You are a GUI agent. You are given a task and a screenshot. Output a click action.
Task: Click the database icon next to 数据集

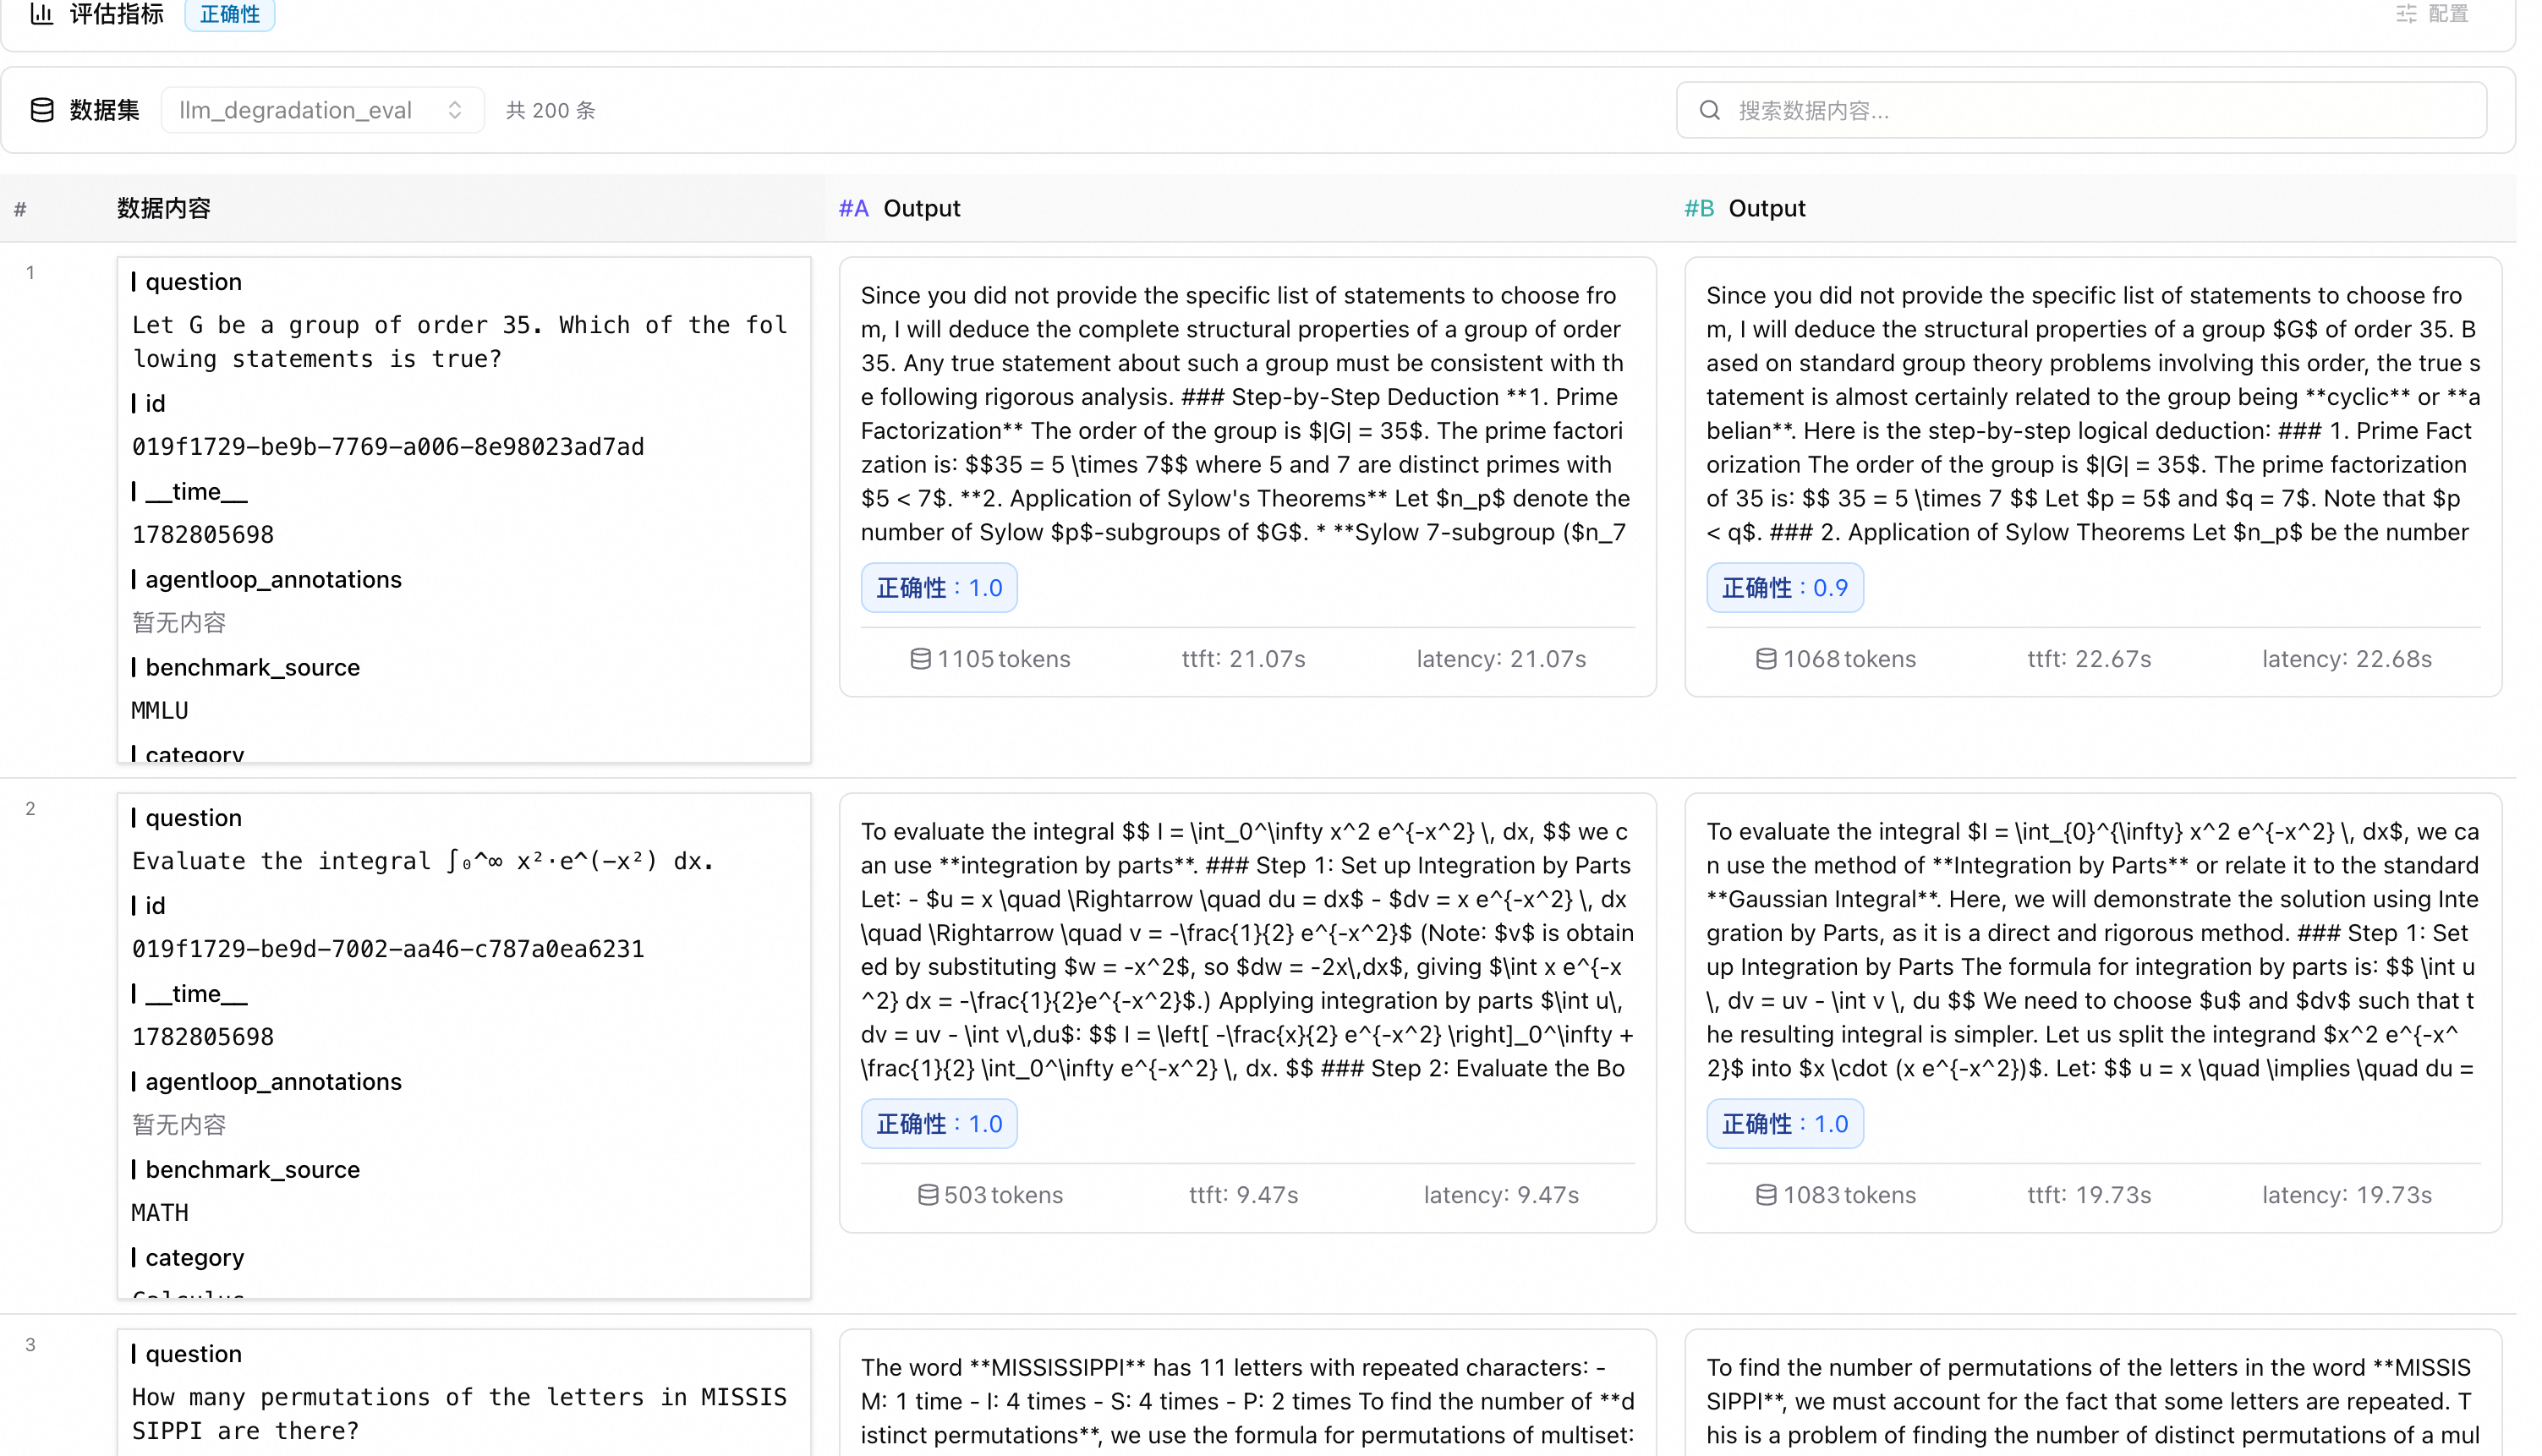click(x=42, y=110)
